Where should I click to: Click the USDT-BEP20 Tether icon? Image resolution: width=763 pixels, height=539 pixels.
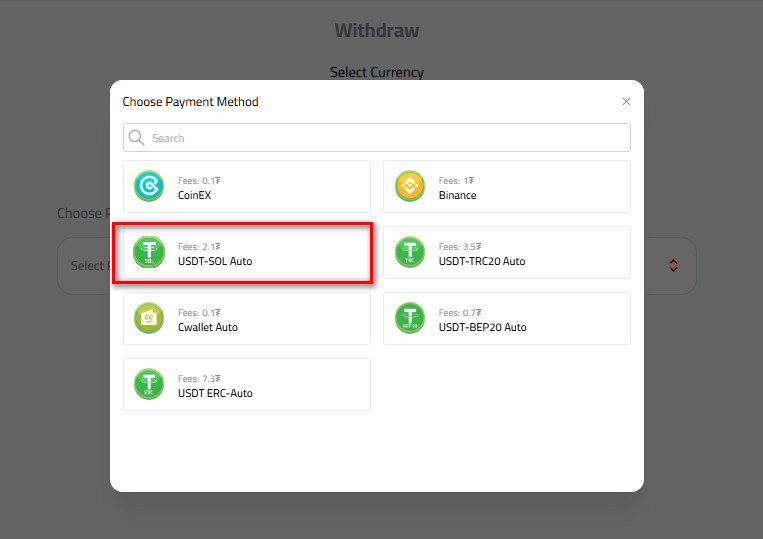click(x=410, y=318)
